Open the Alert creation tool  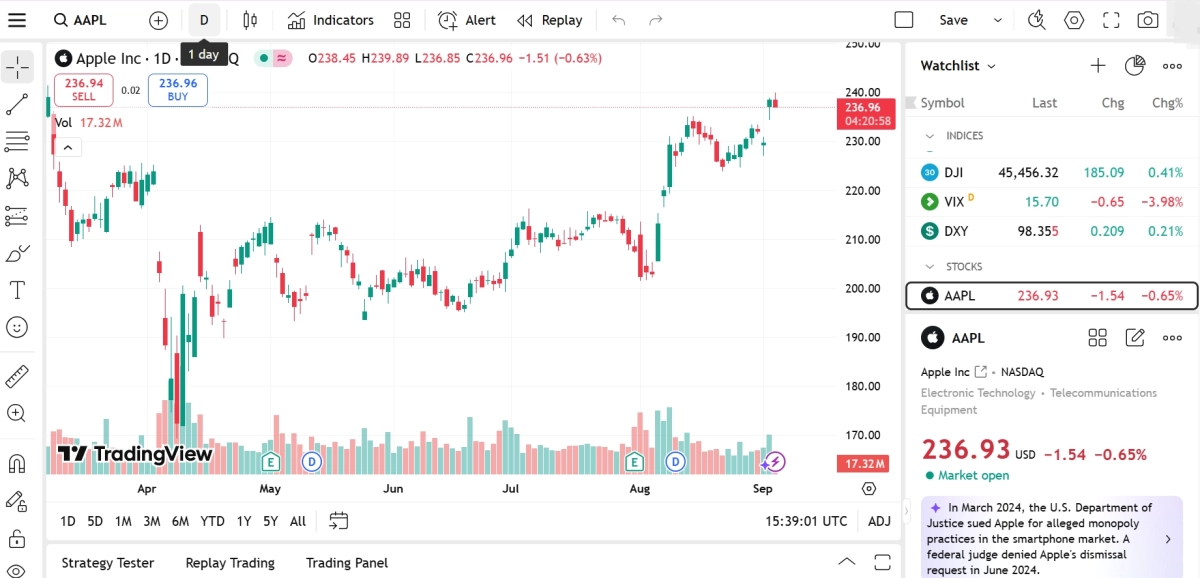[x=467, y=20]
